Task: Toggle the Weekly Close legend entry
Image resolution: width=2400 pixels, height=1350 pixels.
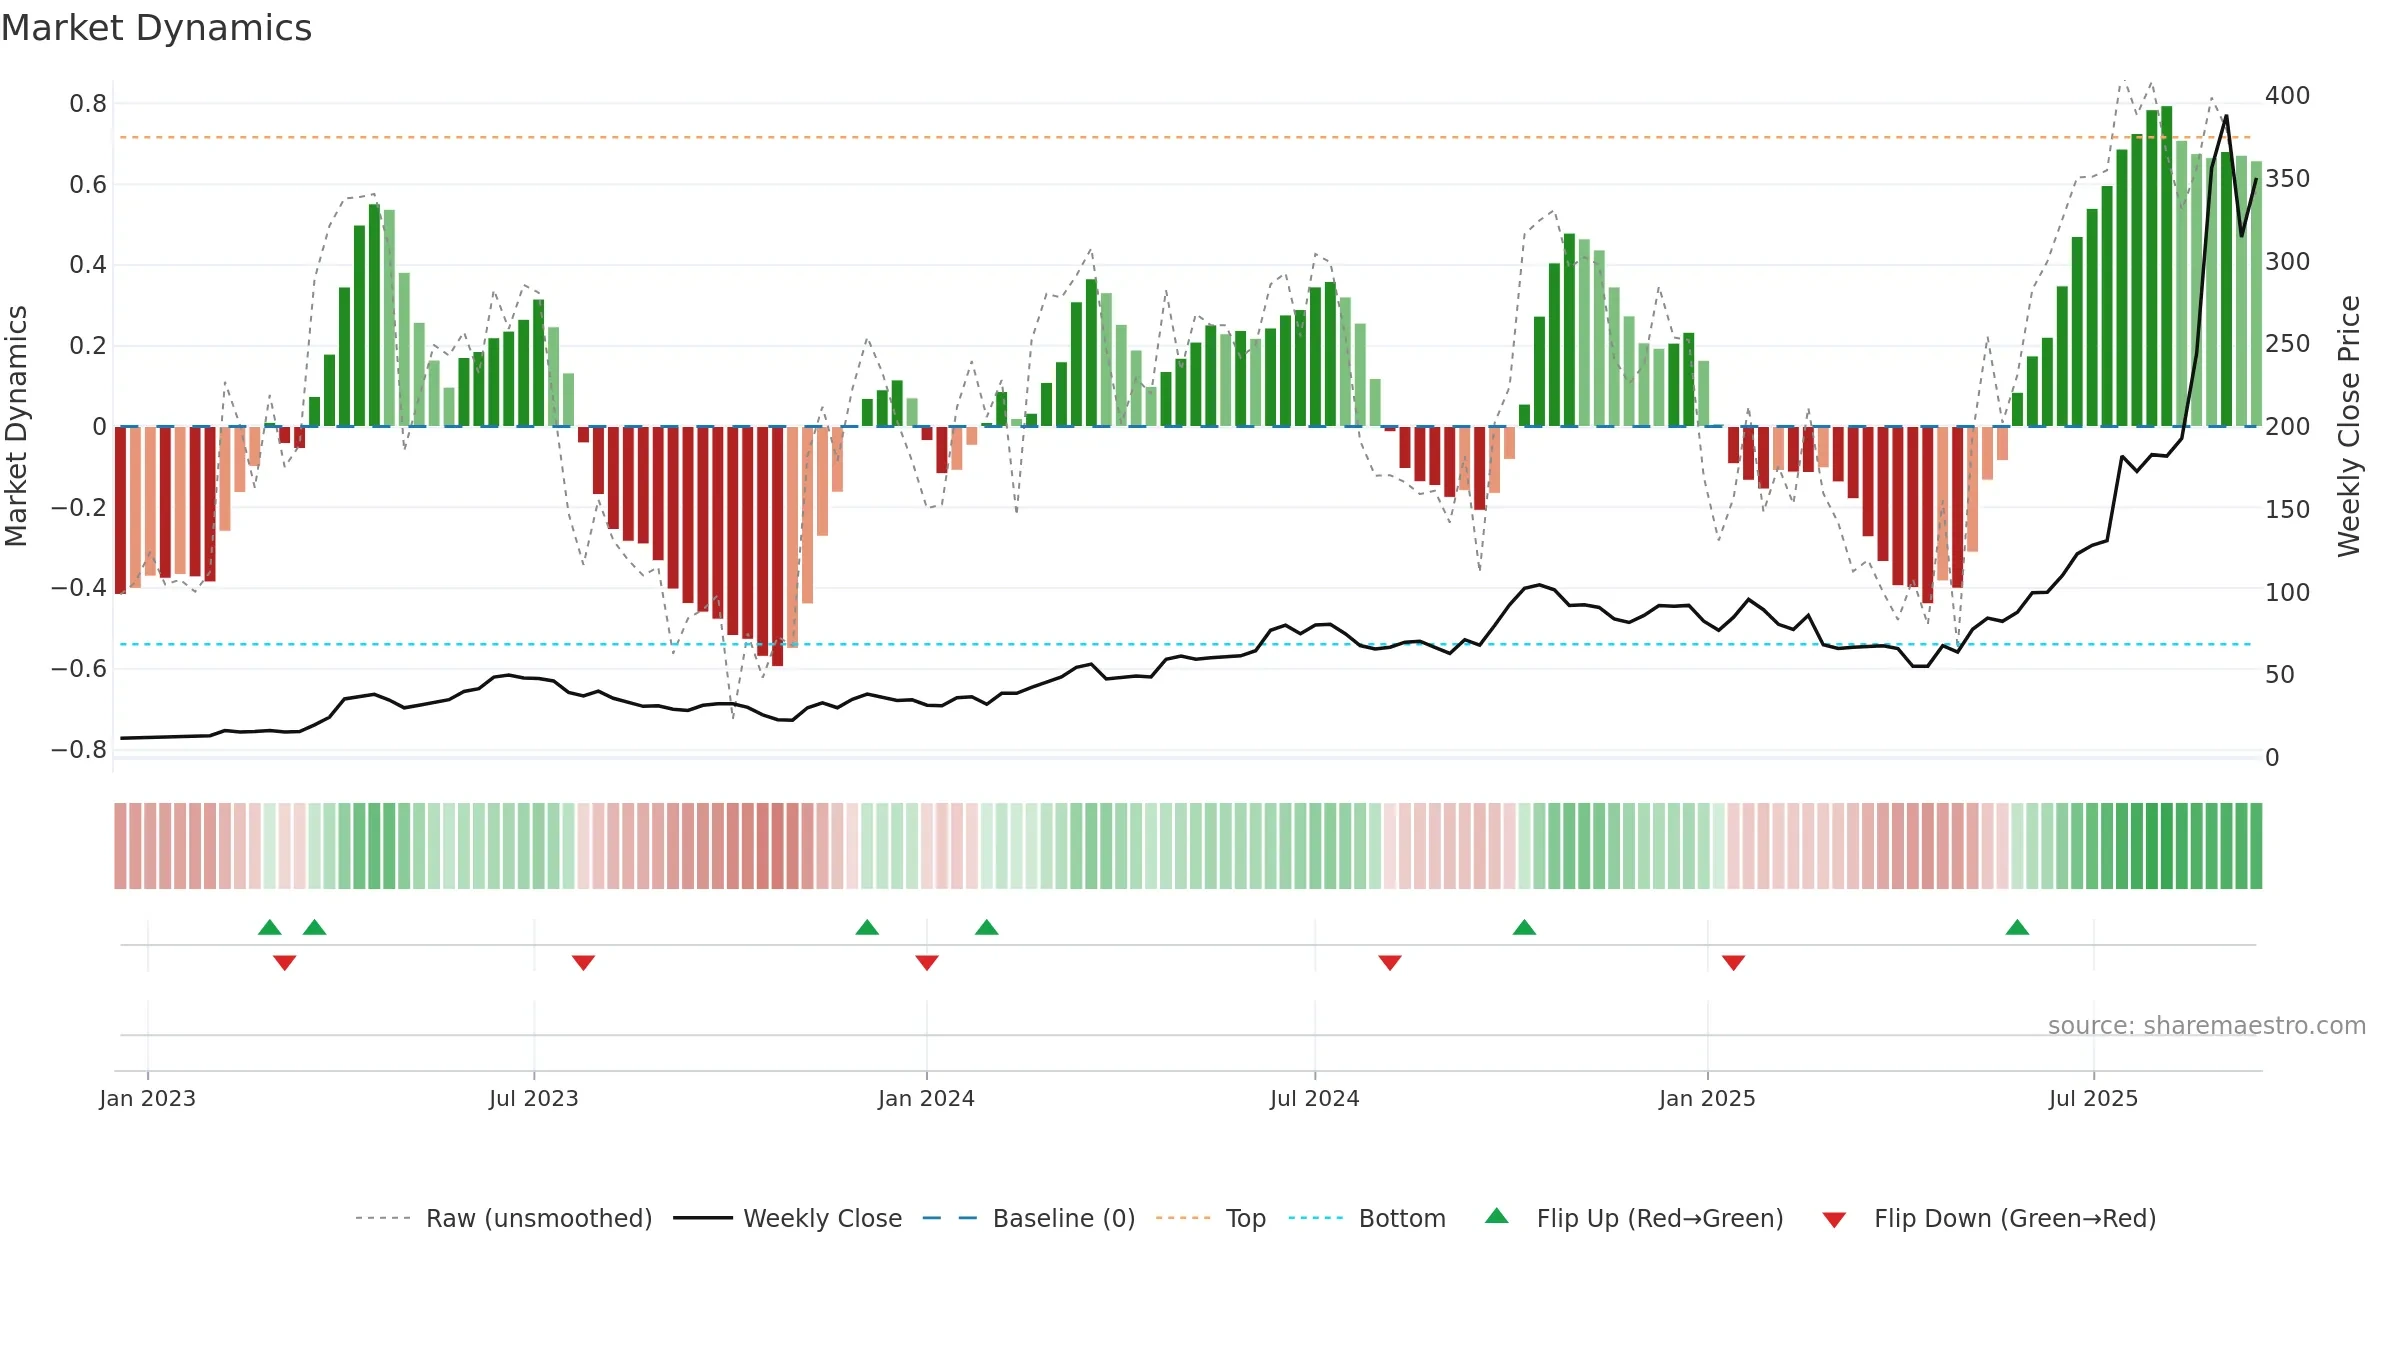Action: coord(788,1218)
